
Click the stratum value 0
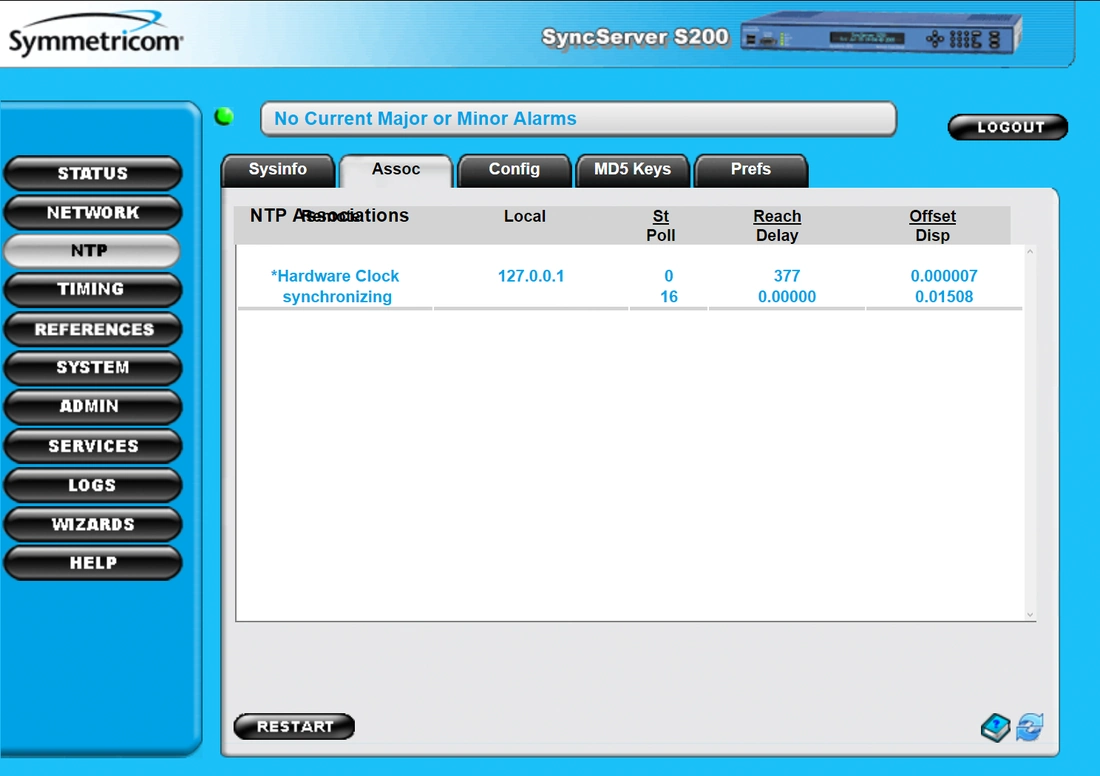pyautogui.click(x=669, y=276)
